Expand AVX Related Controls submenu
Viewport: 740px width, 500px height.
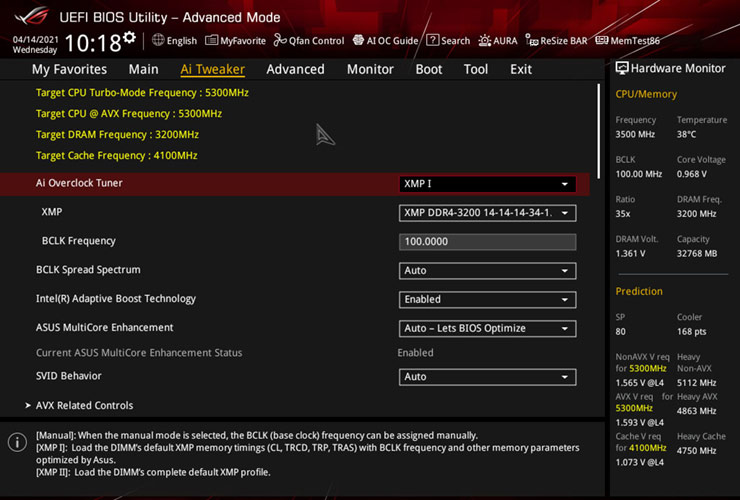(x=79, y=406)
